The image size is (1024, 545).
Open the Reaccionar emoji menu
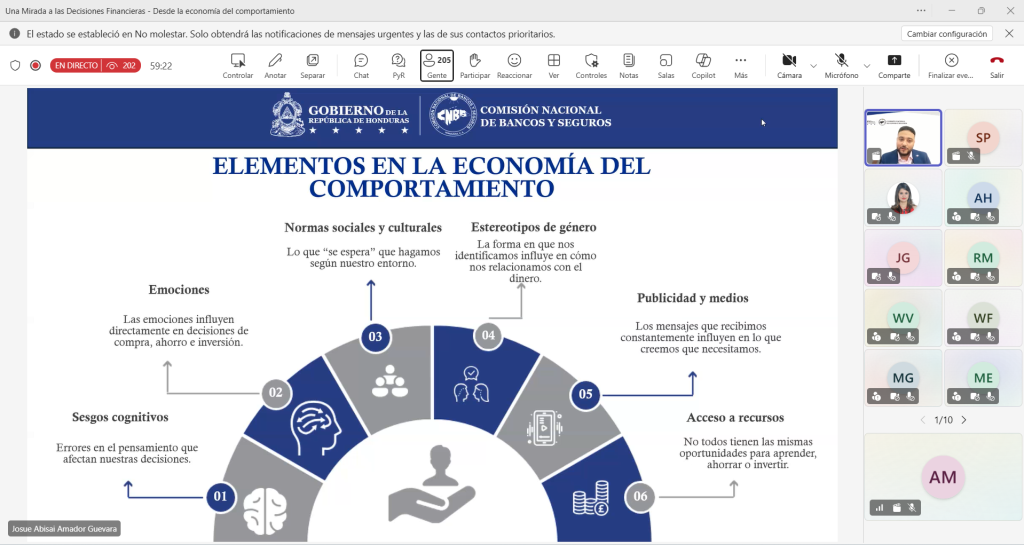(x=514, y=66)
